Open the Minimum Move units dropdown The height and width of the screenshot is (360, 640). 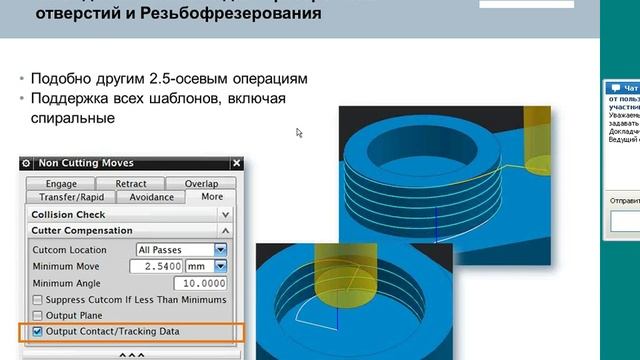point(220,267)
